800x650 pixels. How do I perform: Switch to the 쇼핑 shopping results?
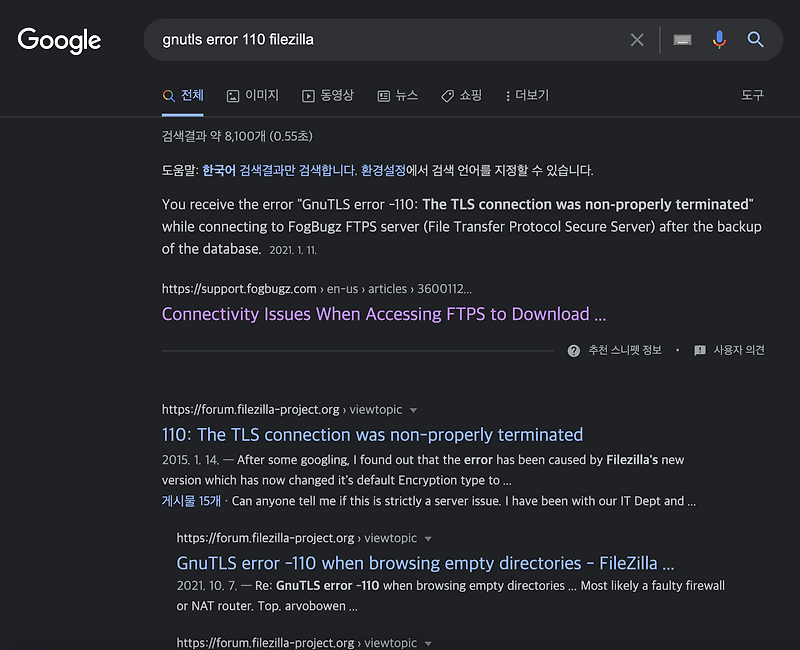pyautogui.click(x=463, y=95)
